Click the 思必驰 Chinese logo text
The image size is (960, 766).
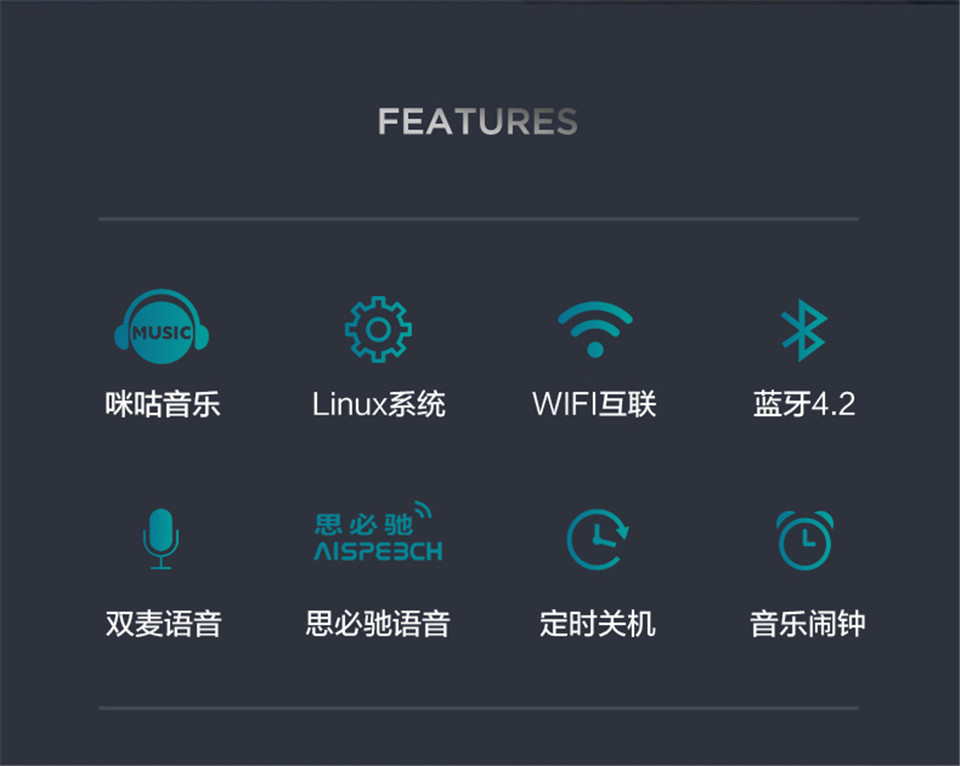click(x=365, y=525)
